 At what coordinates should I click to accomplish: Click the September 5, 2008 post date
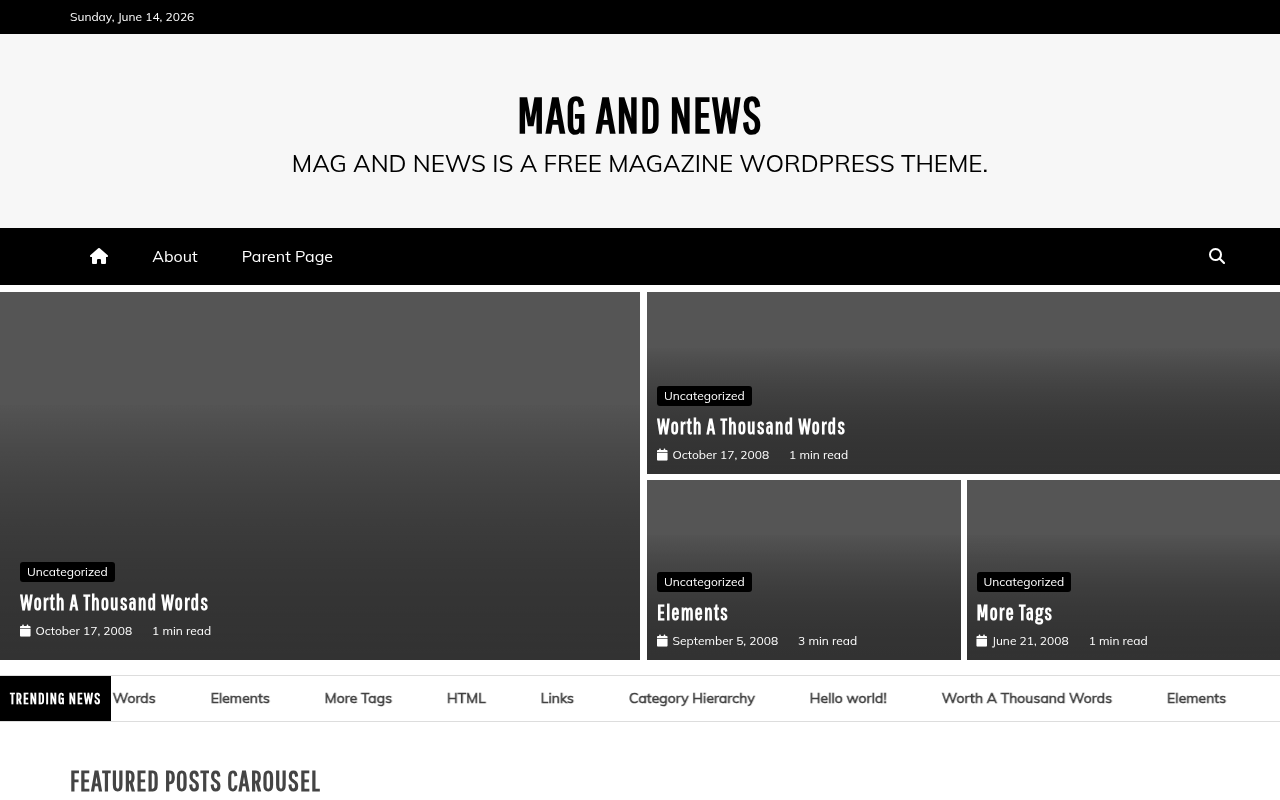point(725,641)
